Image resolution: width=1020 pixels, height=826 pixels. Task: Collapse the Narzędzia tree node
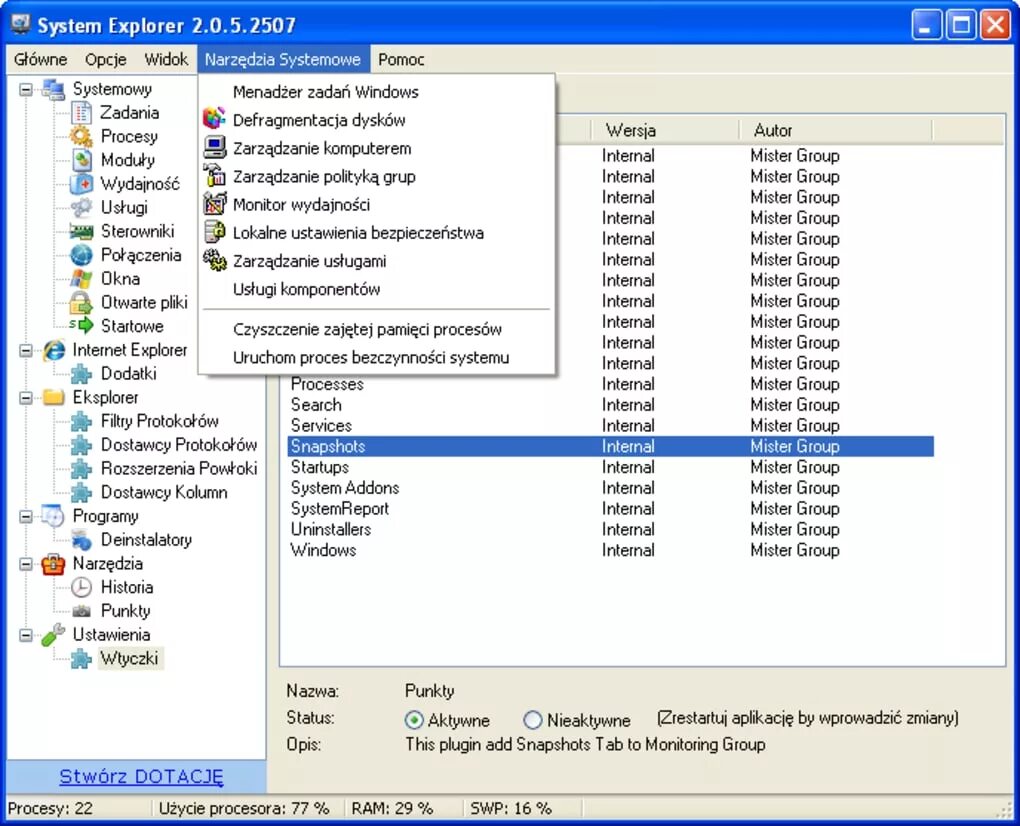[x=26, y=564]
